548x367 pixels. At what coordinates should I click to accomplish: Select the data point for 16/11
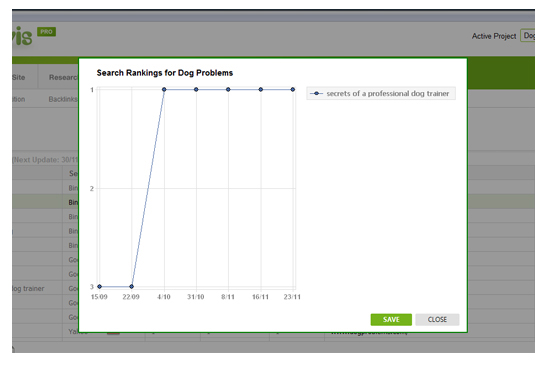click(x=261, y=89)
